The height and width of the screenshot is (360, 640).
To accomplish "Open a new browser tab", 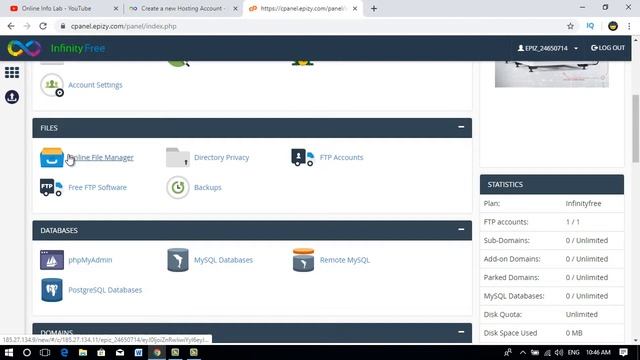I will pyautogui.click(x=374, y=9).
